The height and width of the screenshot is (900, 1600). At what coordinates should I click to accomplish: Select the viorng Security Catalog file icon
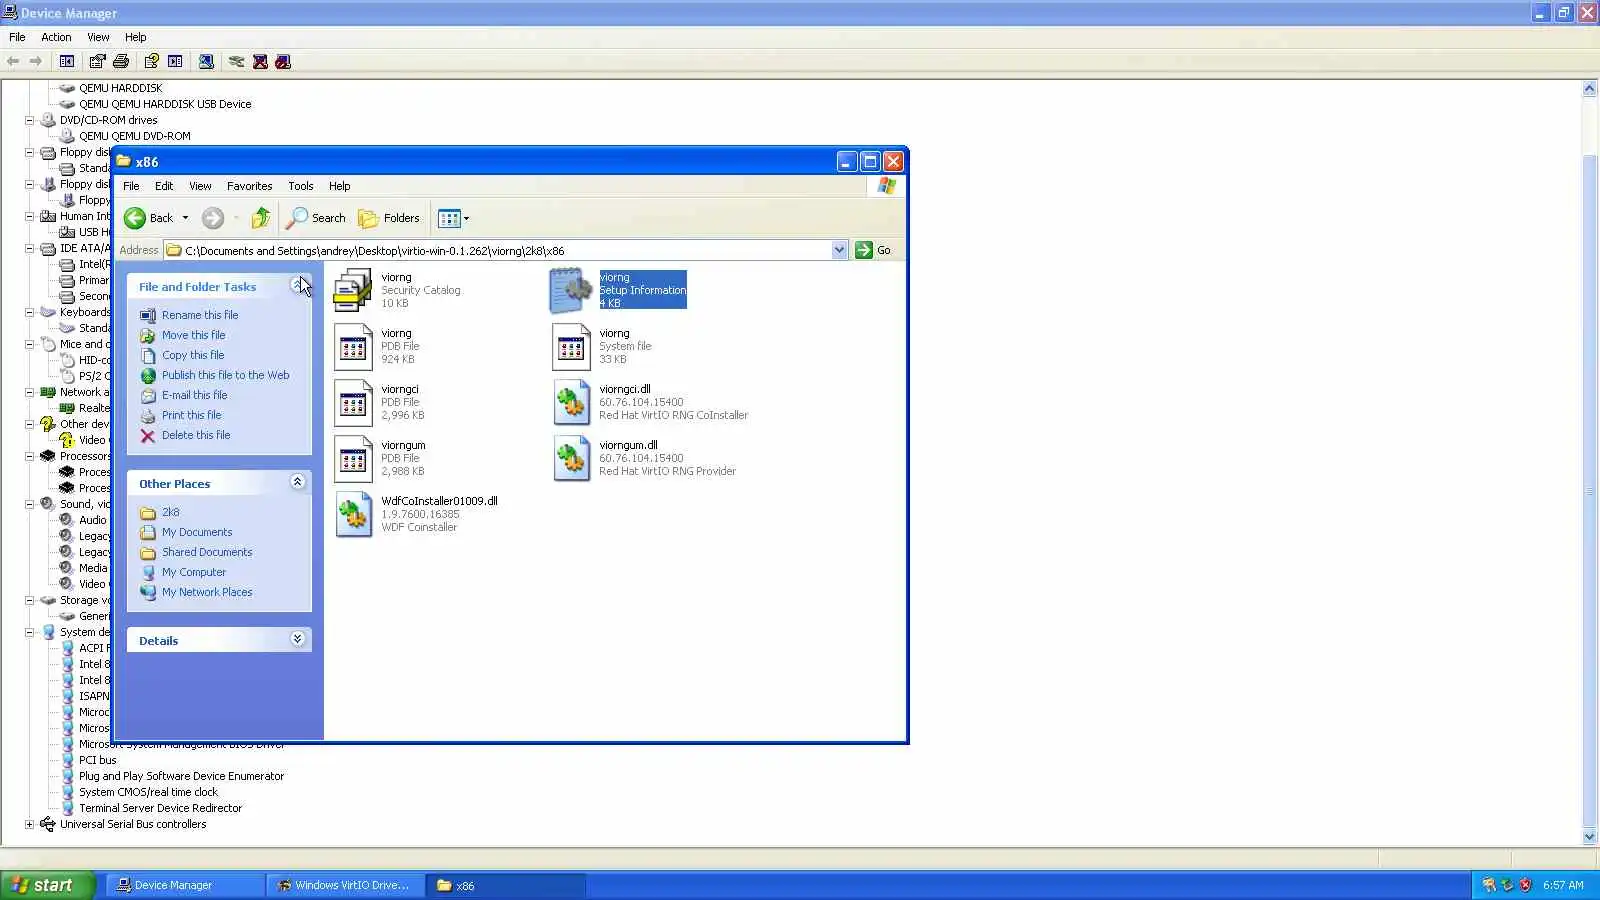click(x=353, y=290)
